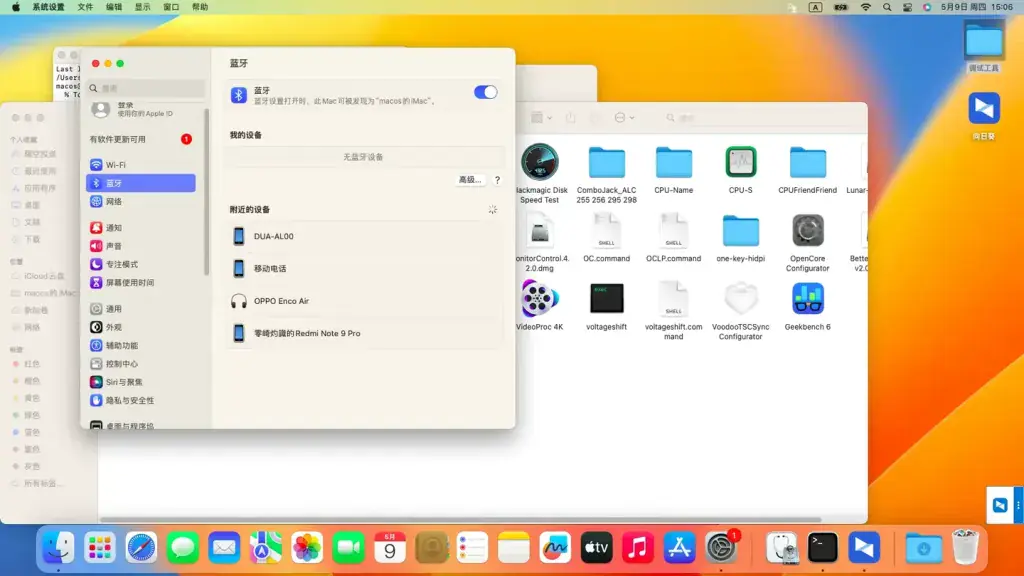Click Finder share toolbar button
Viewport: 1024px width, 576px height.
[570, 118]
